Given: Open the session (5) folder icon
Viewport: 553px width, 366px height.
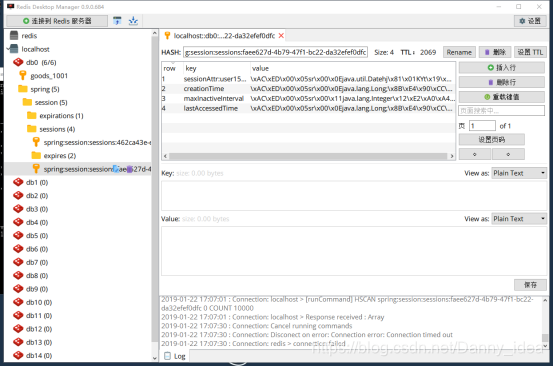Looking at the screenshot, I should [27, 102].
